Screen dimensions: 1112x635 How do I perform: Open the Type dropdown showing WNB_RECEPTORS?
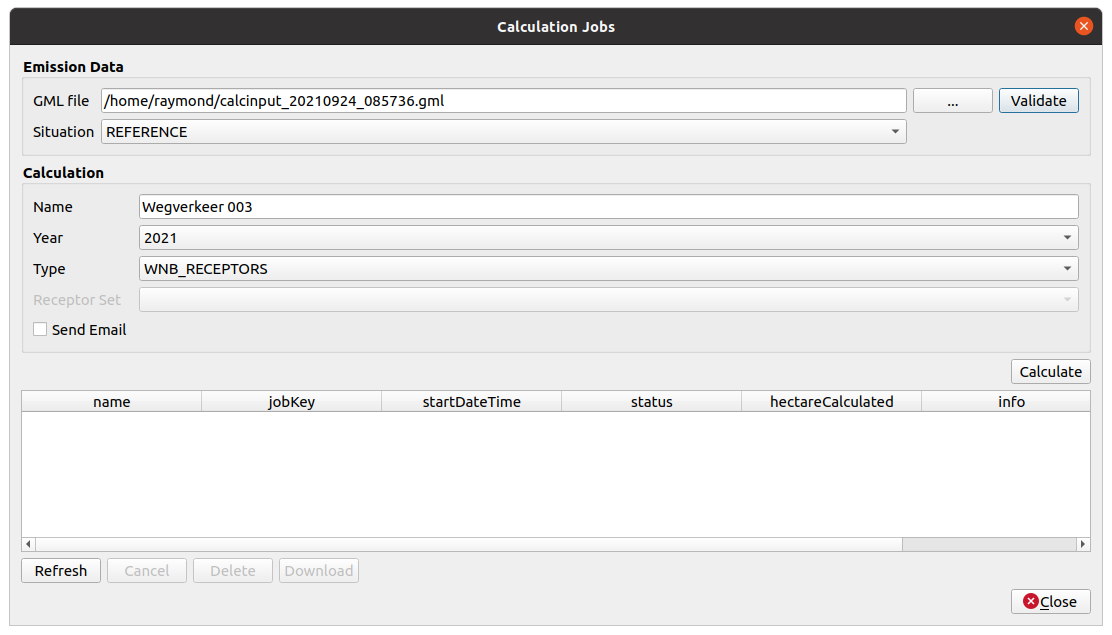click(608, 269)
